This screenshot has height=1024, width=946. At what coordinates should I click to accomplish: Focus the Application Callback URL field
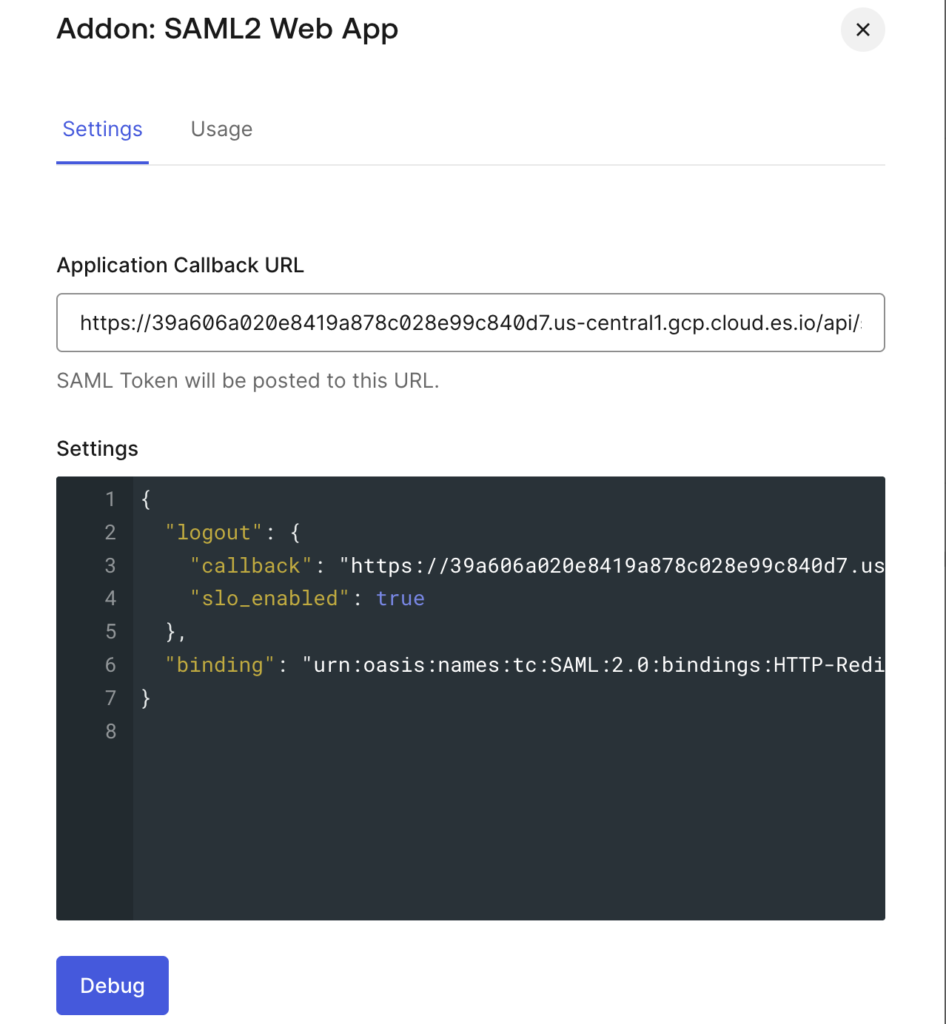470,323
